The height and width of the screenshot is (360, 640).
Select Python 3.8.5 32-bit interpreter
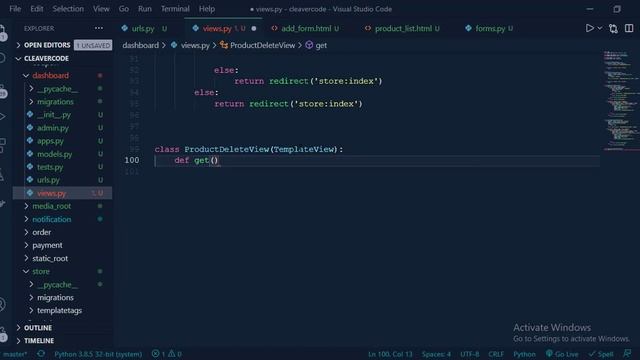(98, 354)
